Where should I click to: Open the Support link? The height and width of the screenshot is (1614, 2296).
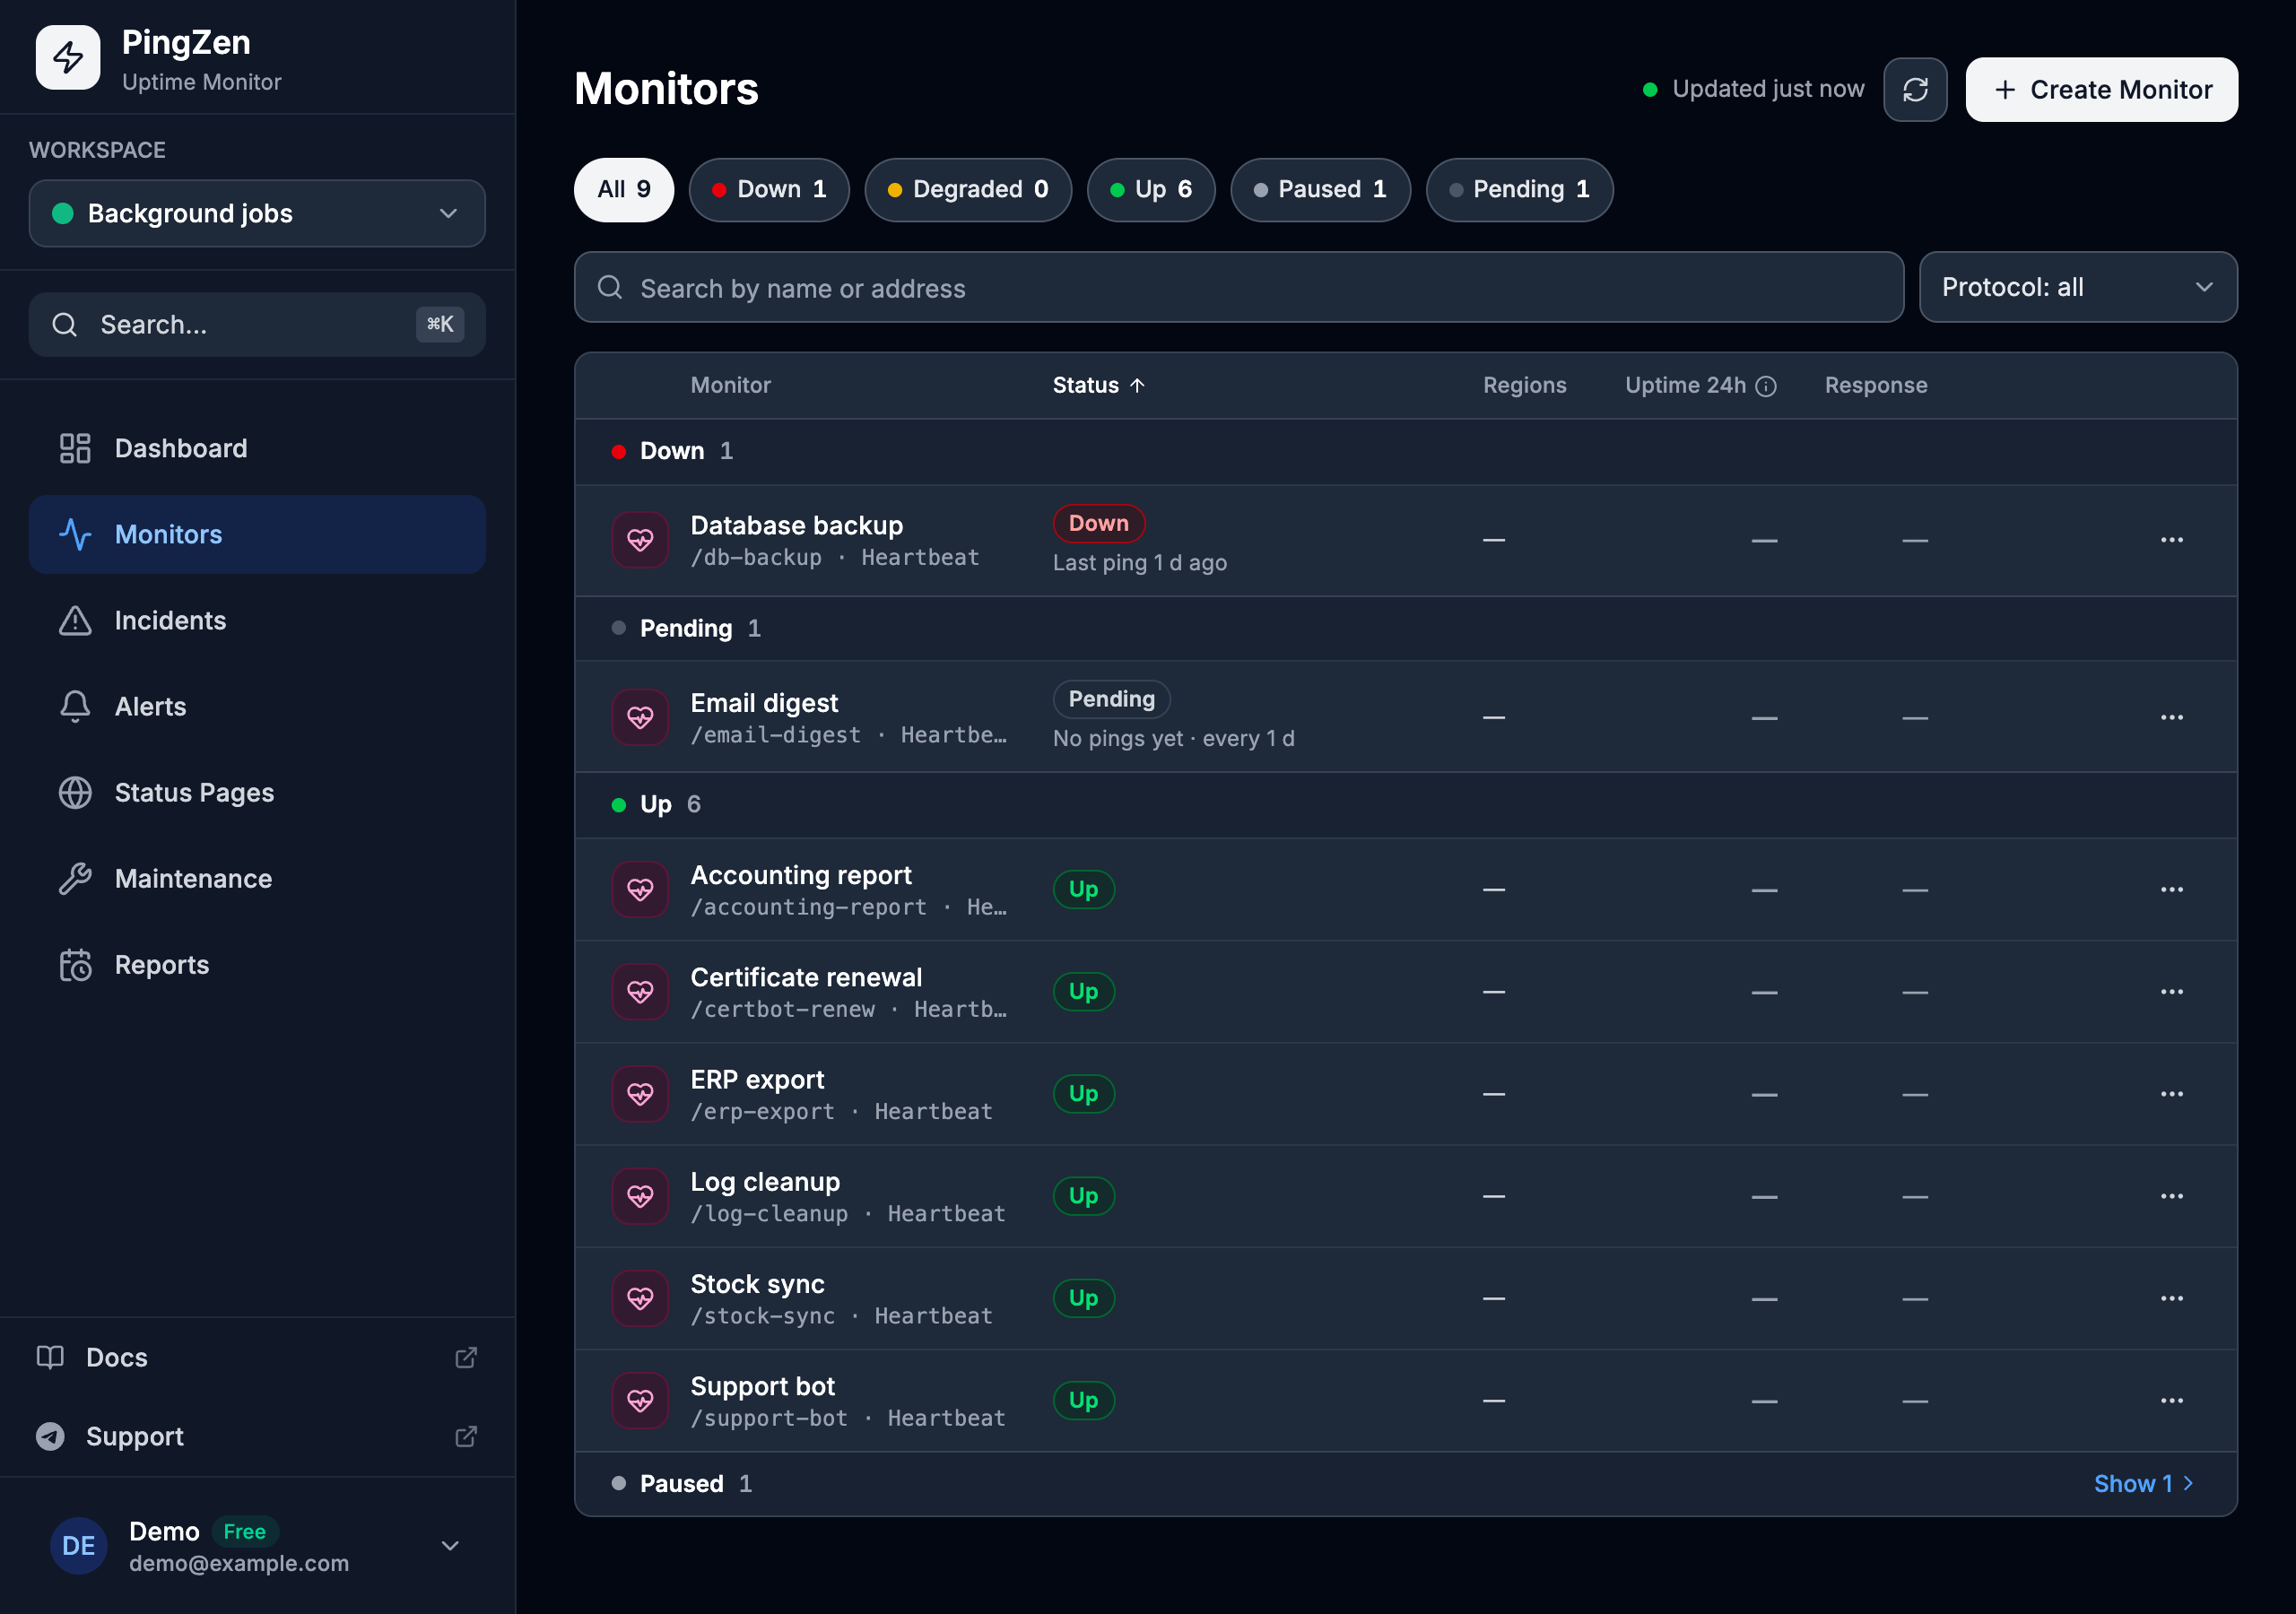[x=257, y=1436]
